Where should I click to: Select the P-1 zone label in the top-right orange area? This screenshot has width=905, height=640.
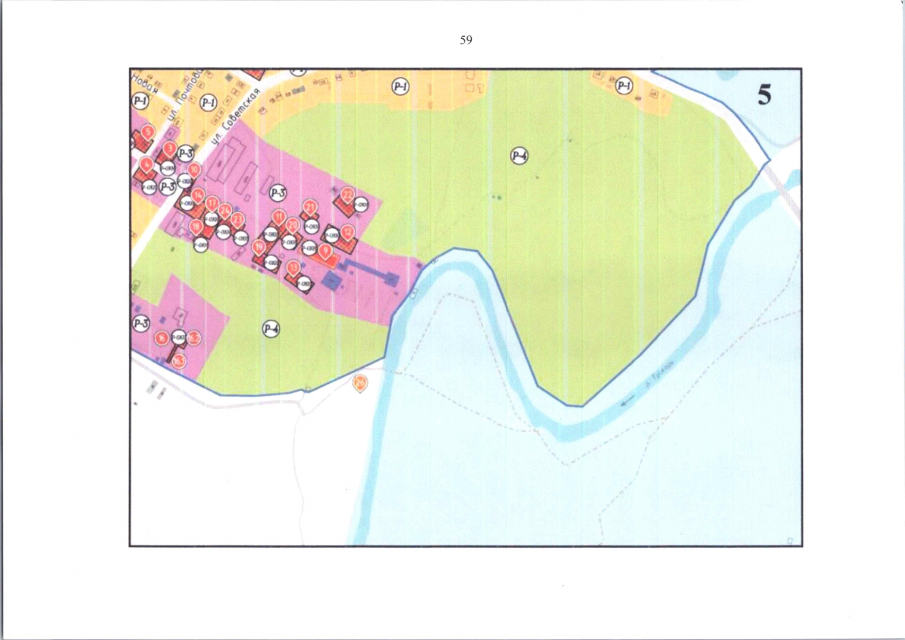click(624, 86)
